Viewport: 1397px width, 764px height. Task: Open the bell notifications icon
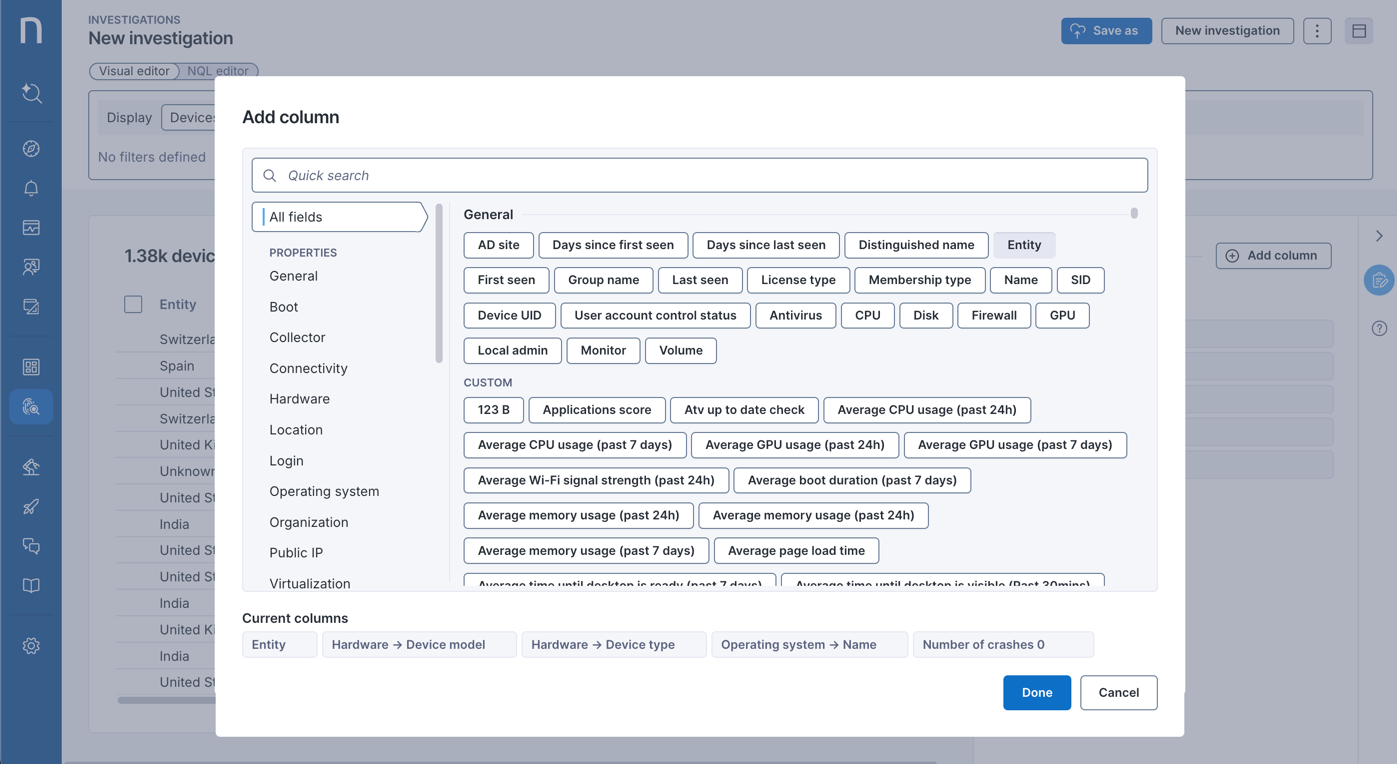pos(31,188)
